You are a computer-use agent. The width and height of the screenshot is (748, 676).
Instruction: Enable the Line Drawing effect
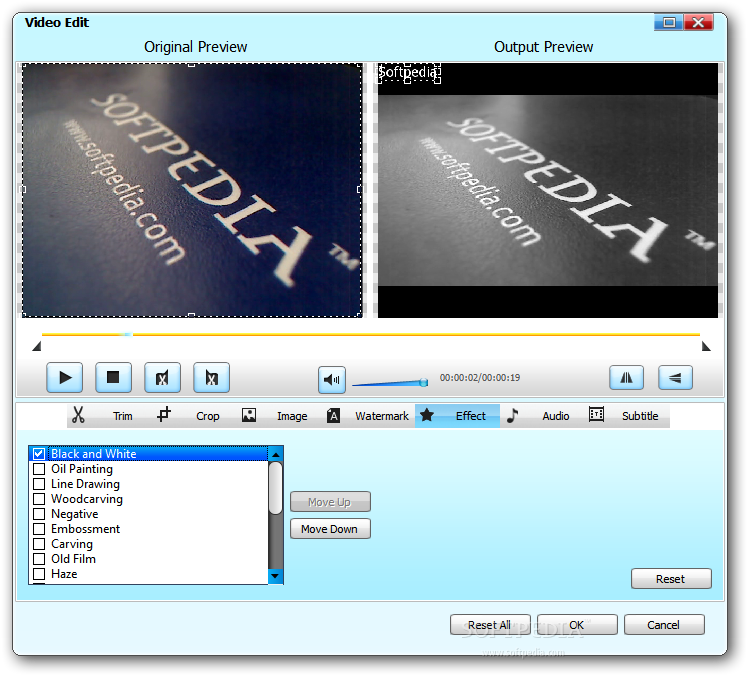coord(39,484)
